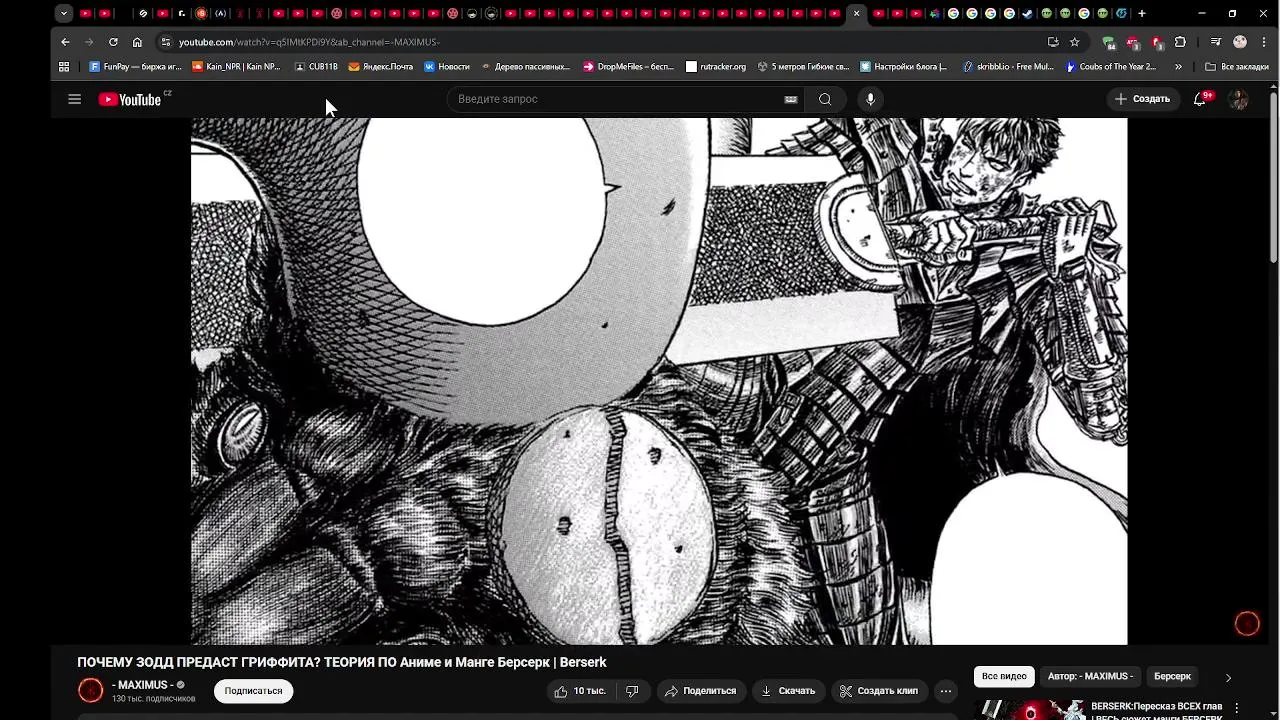Open Chrome three-dot menu
Screen dimensions: 1280x720
click(1262, 42)
